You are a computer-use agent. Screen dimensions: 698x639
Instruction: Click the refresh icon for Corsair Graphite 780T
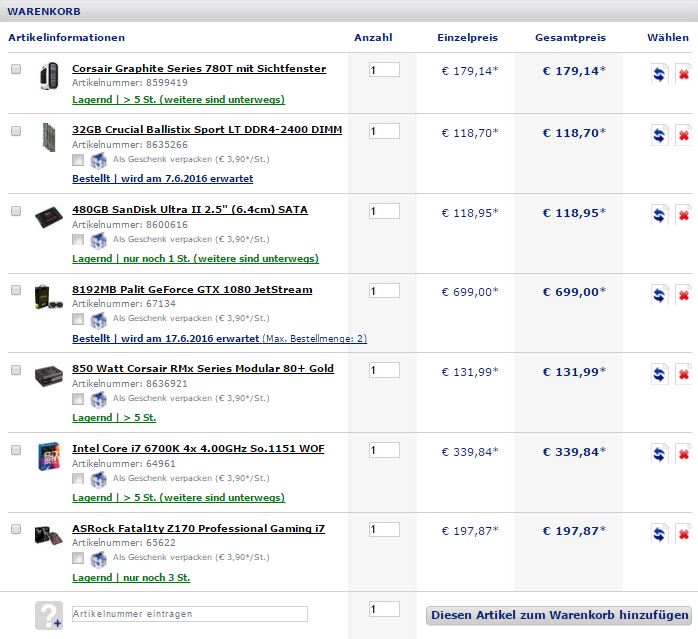[x=659, y=74]
